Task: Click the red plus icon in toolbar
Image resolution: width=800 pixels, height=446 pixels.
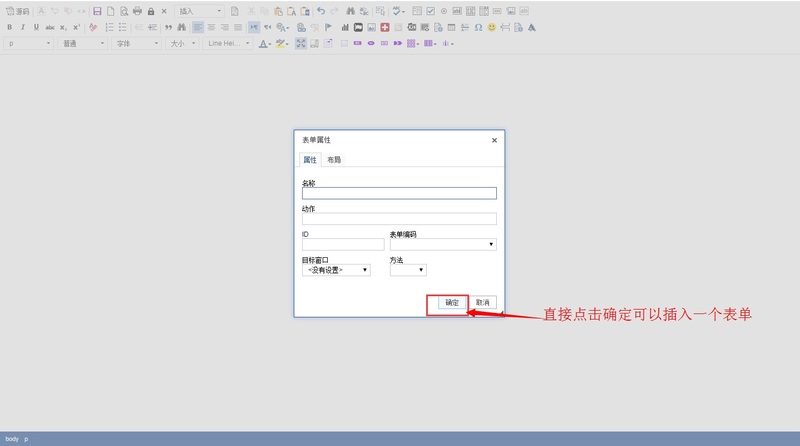Action: tap(385, 27)
